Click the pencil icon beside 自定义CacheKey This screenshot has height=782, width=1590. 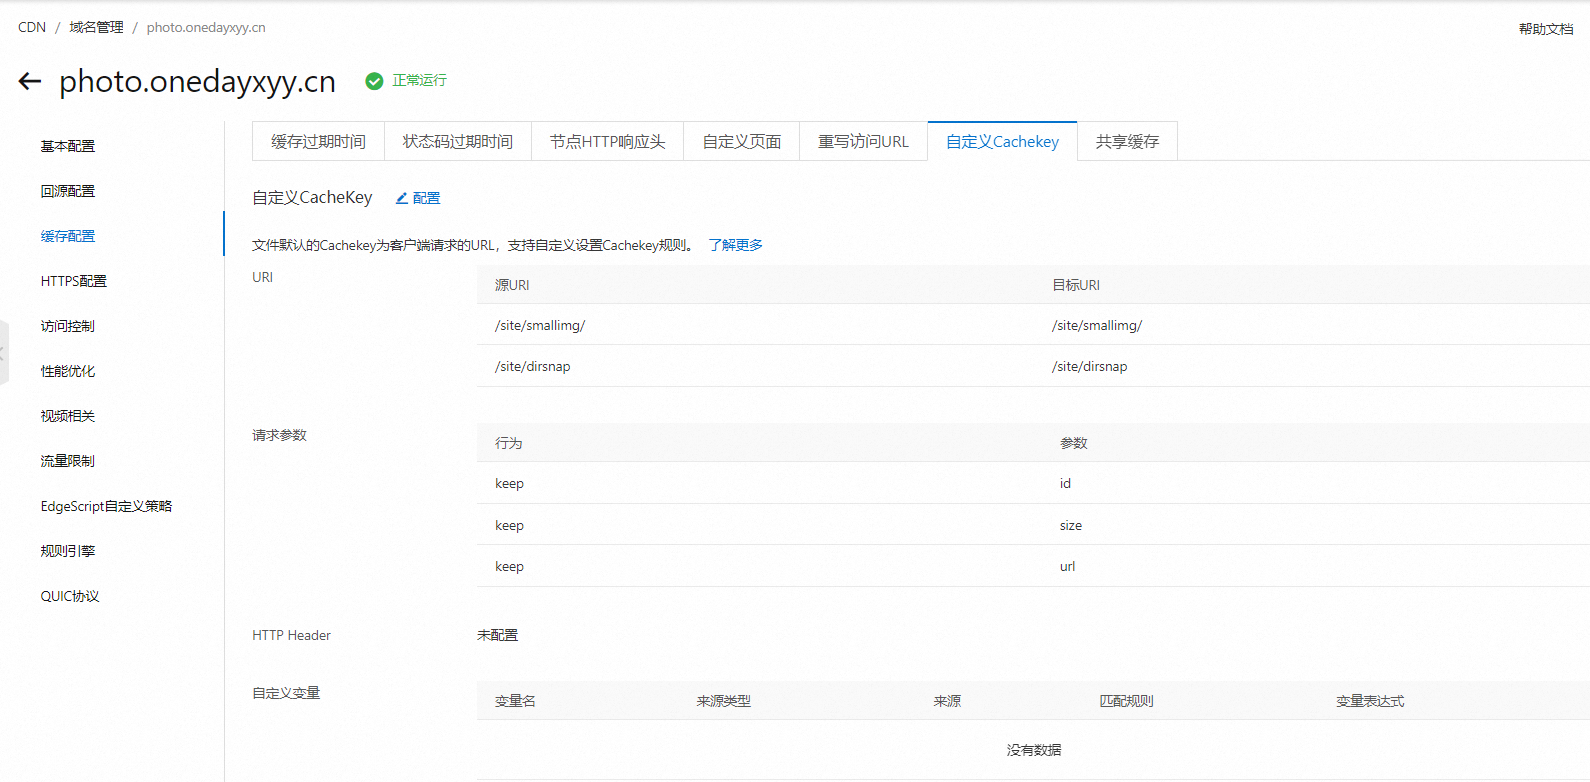pyautogui.click(x=401, y=198)
